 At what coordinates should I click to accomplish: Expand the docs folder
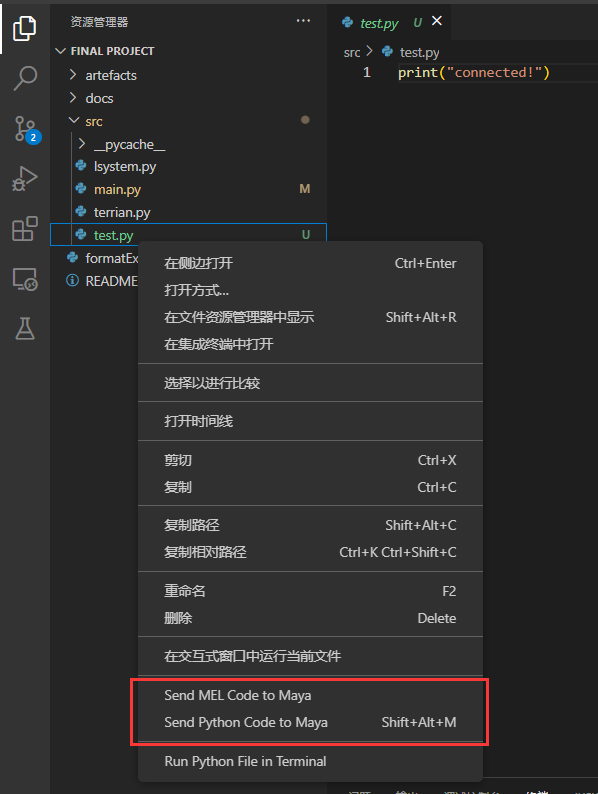tap(188, 98)
